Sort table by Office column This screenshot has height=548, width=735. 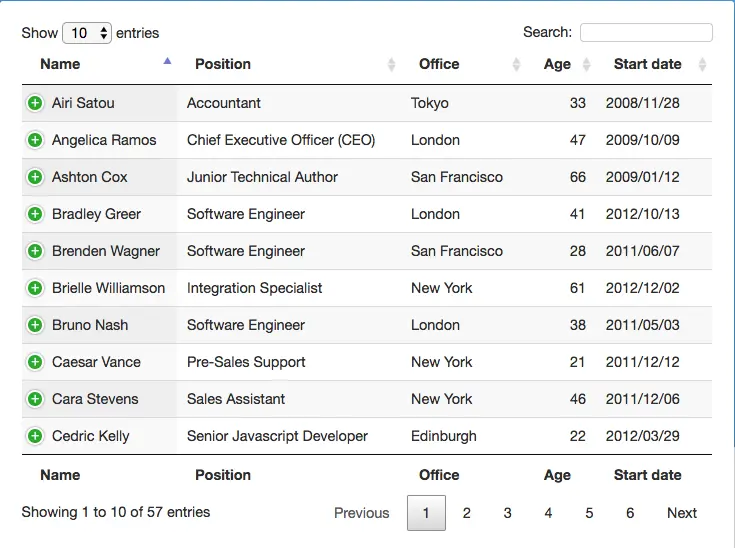(x=439, y=64)
